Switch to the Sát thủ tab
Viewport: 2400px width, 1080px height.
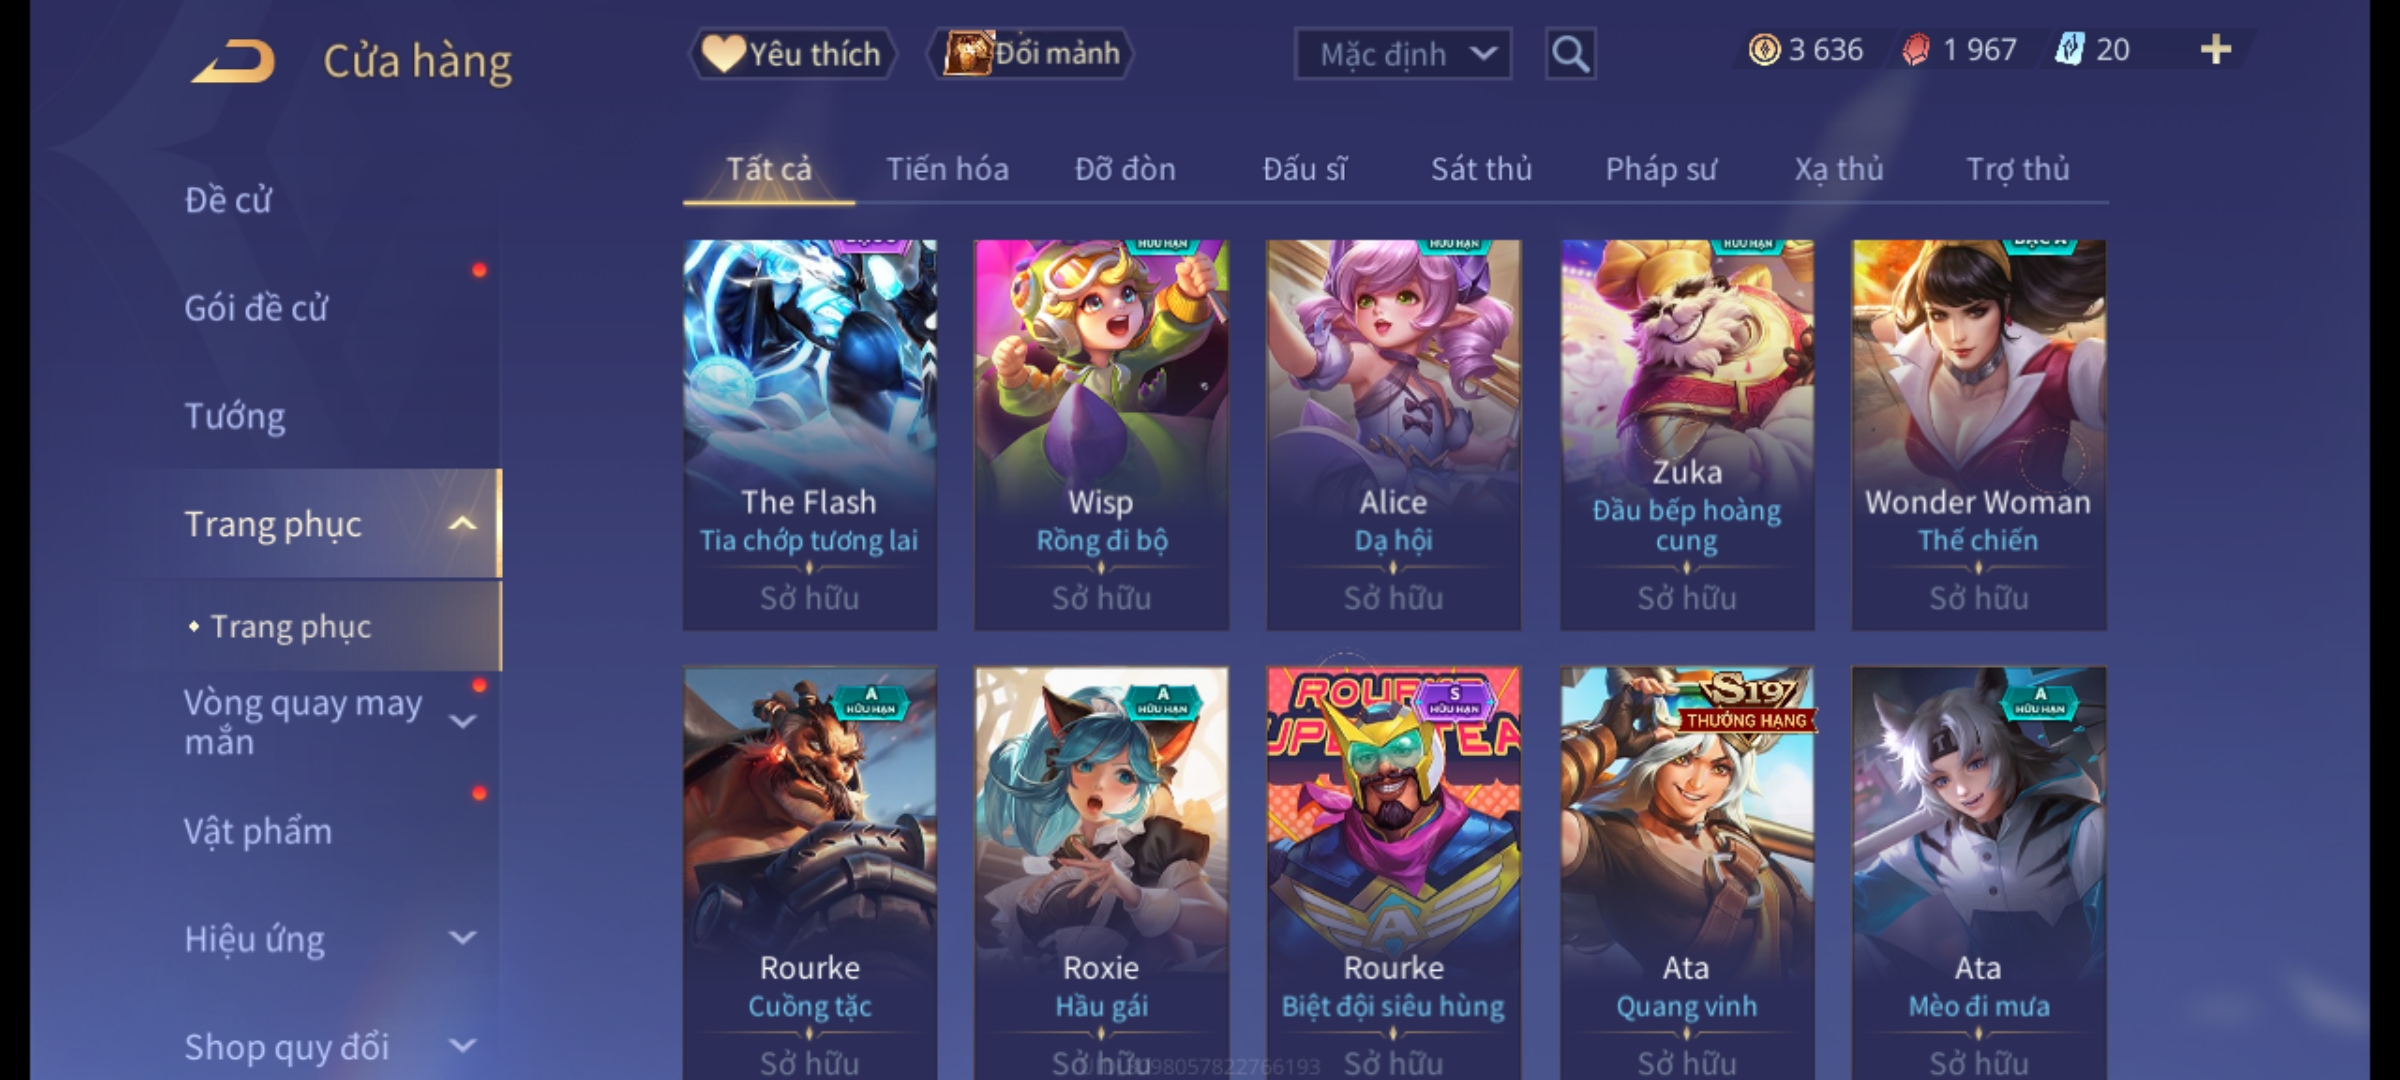1481,169
